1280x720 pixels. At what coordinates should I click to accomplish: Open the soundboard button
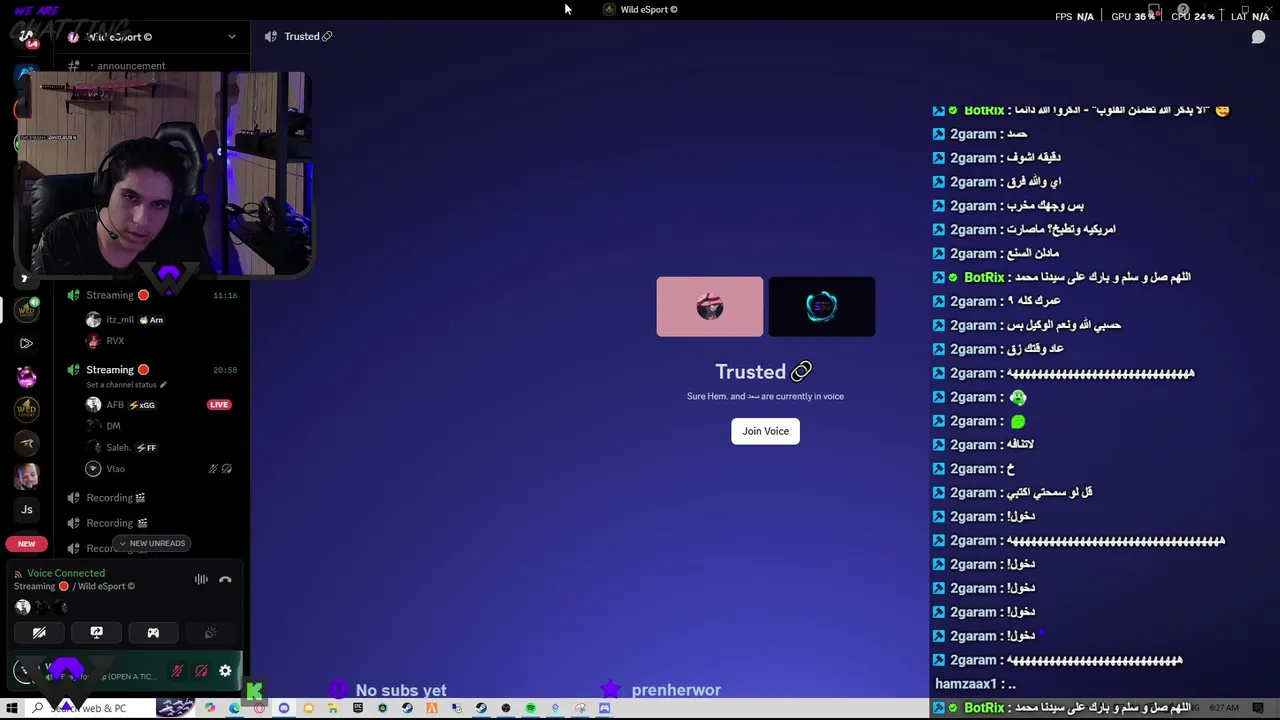click(210, 633)
